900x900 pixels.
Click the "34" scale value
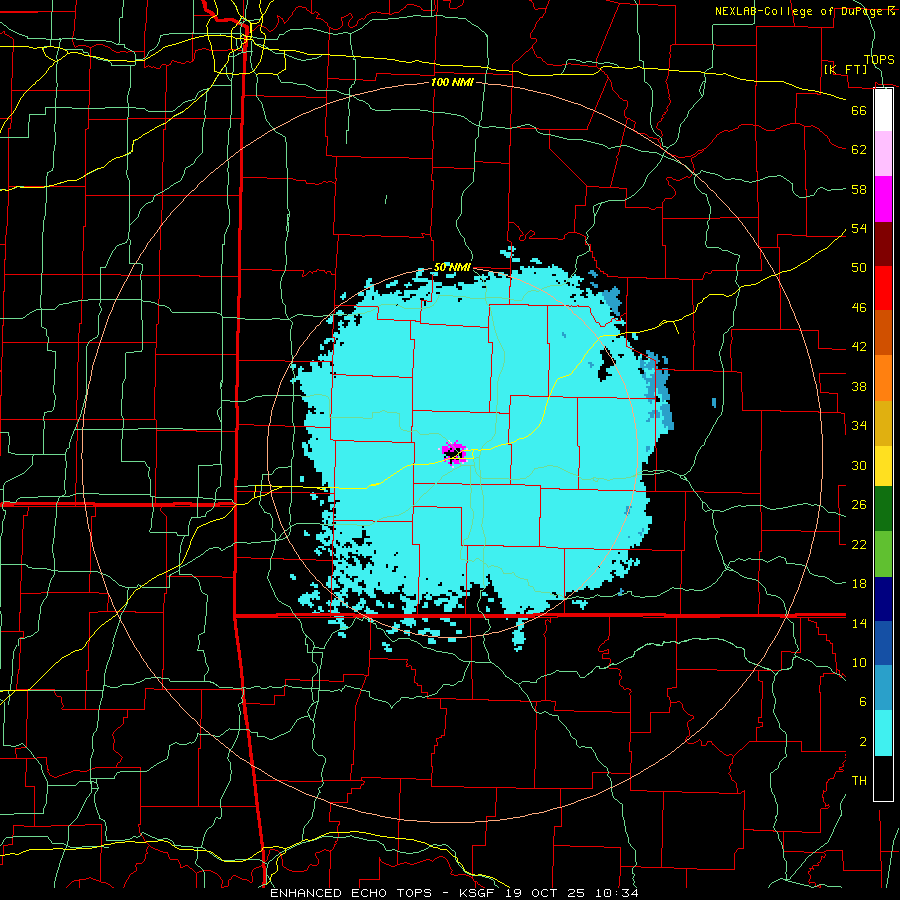[x=859, y=425]
